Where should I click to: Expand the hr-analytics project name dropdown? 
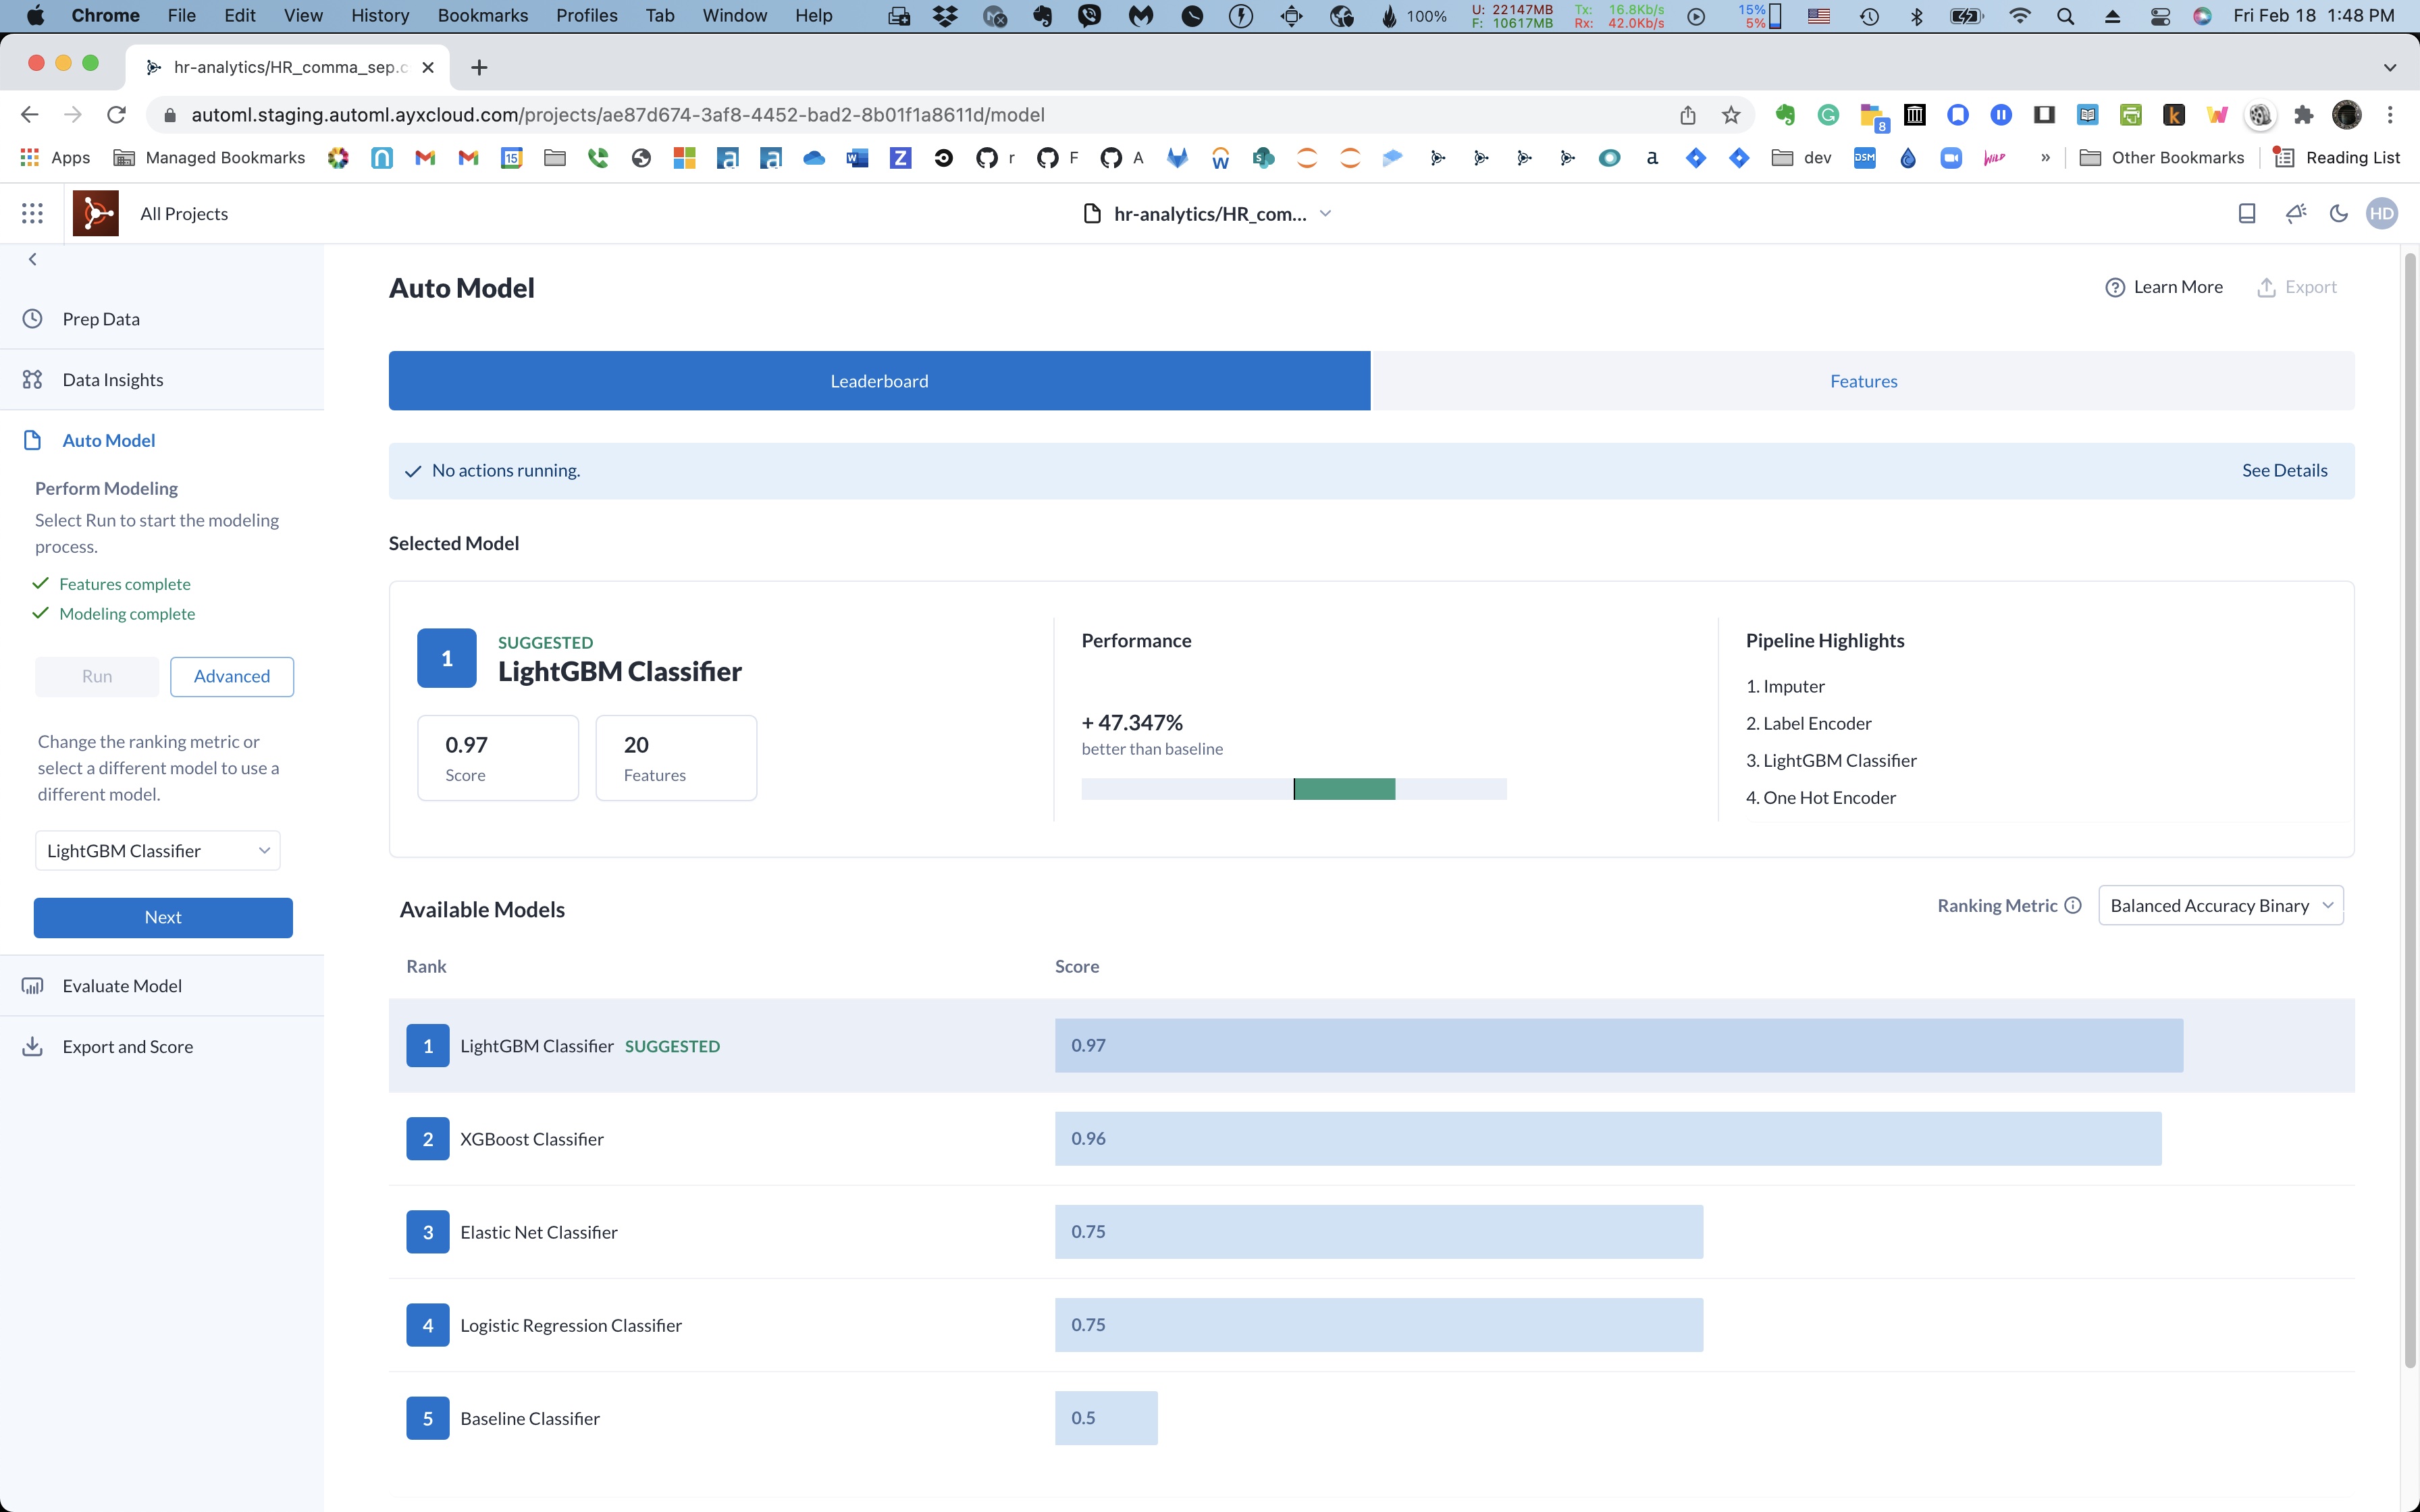(1326, 213)
